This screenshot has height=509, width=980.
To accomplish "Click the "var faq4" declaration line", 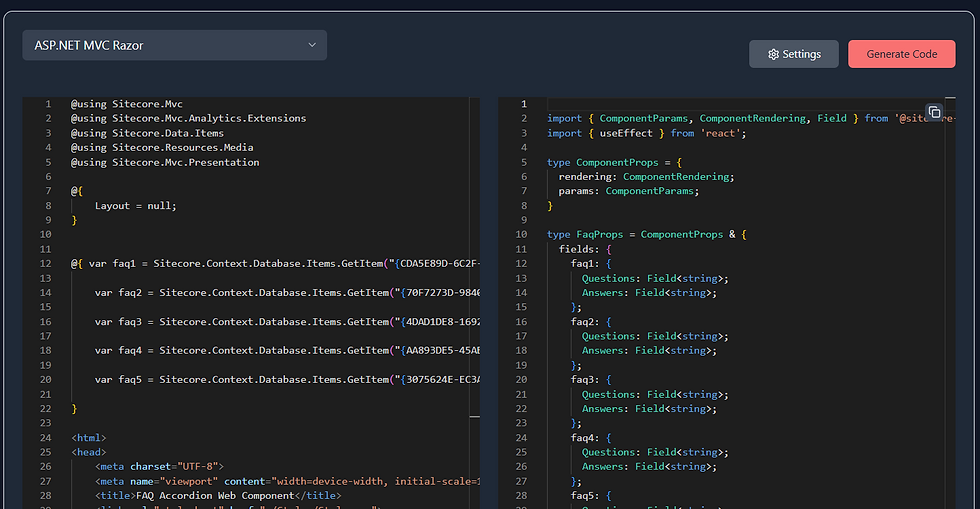I will coord(287,351).
